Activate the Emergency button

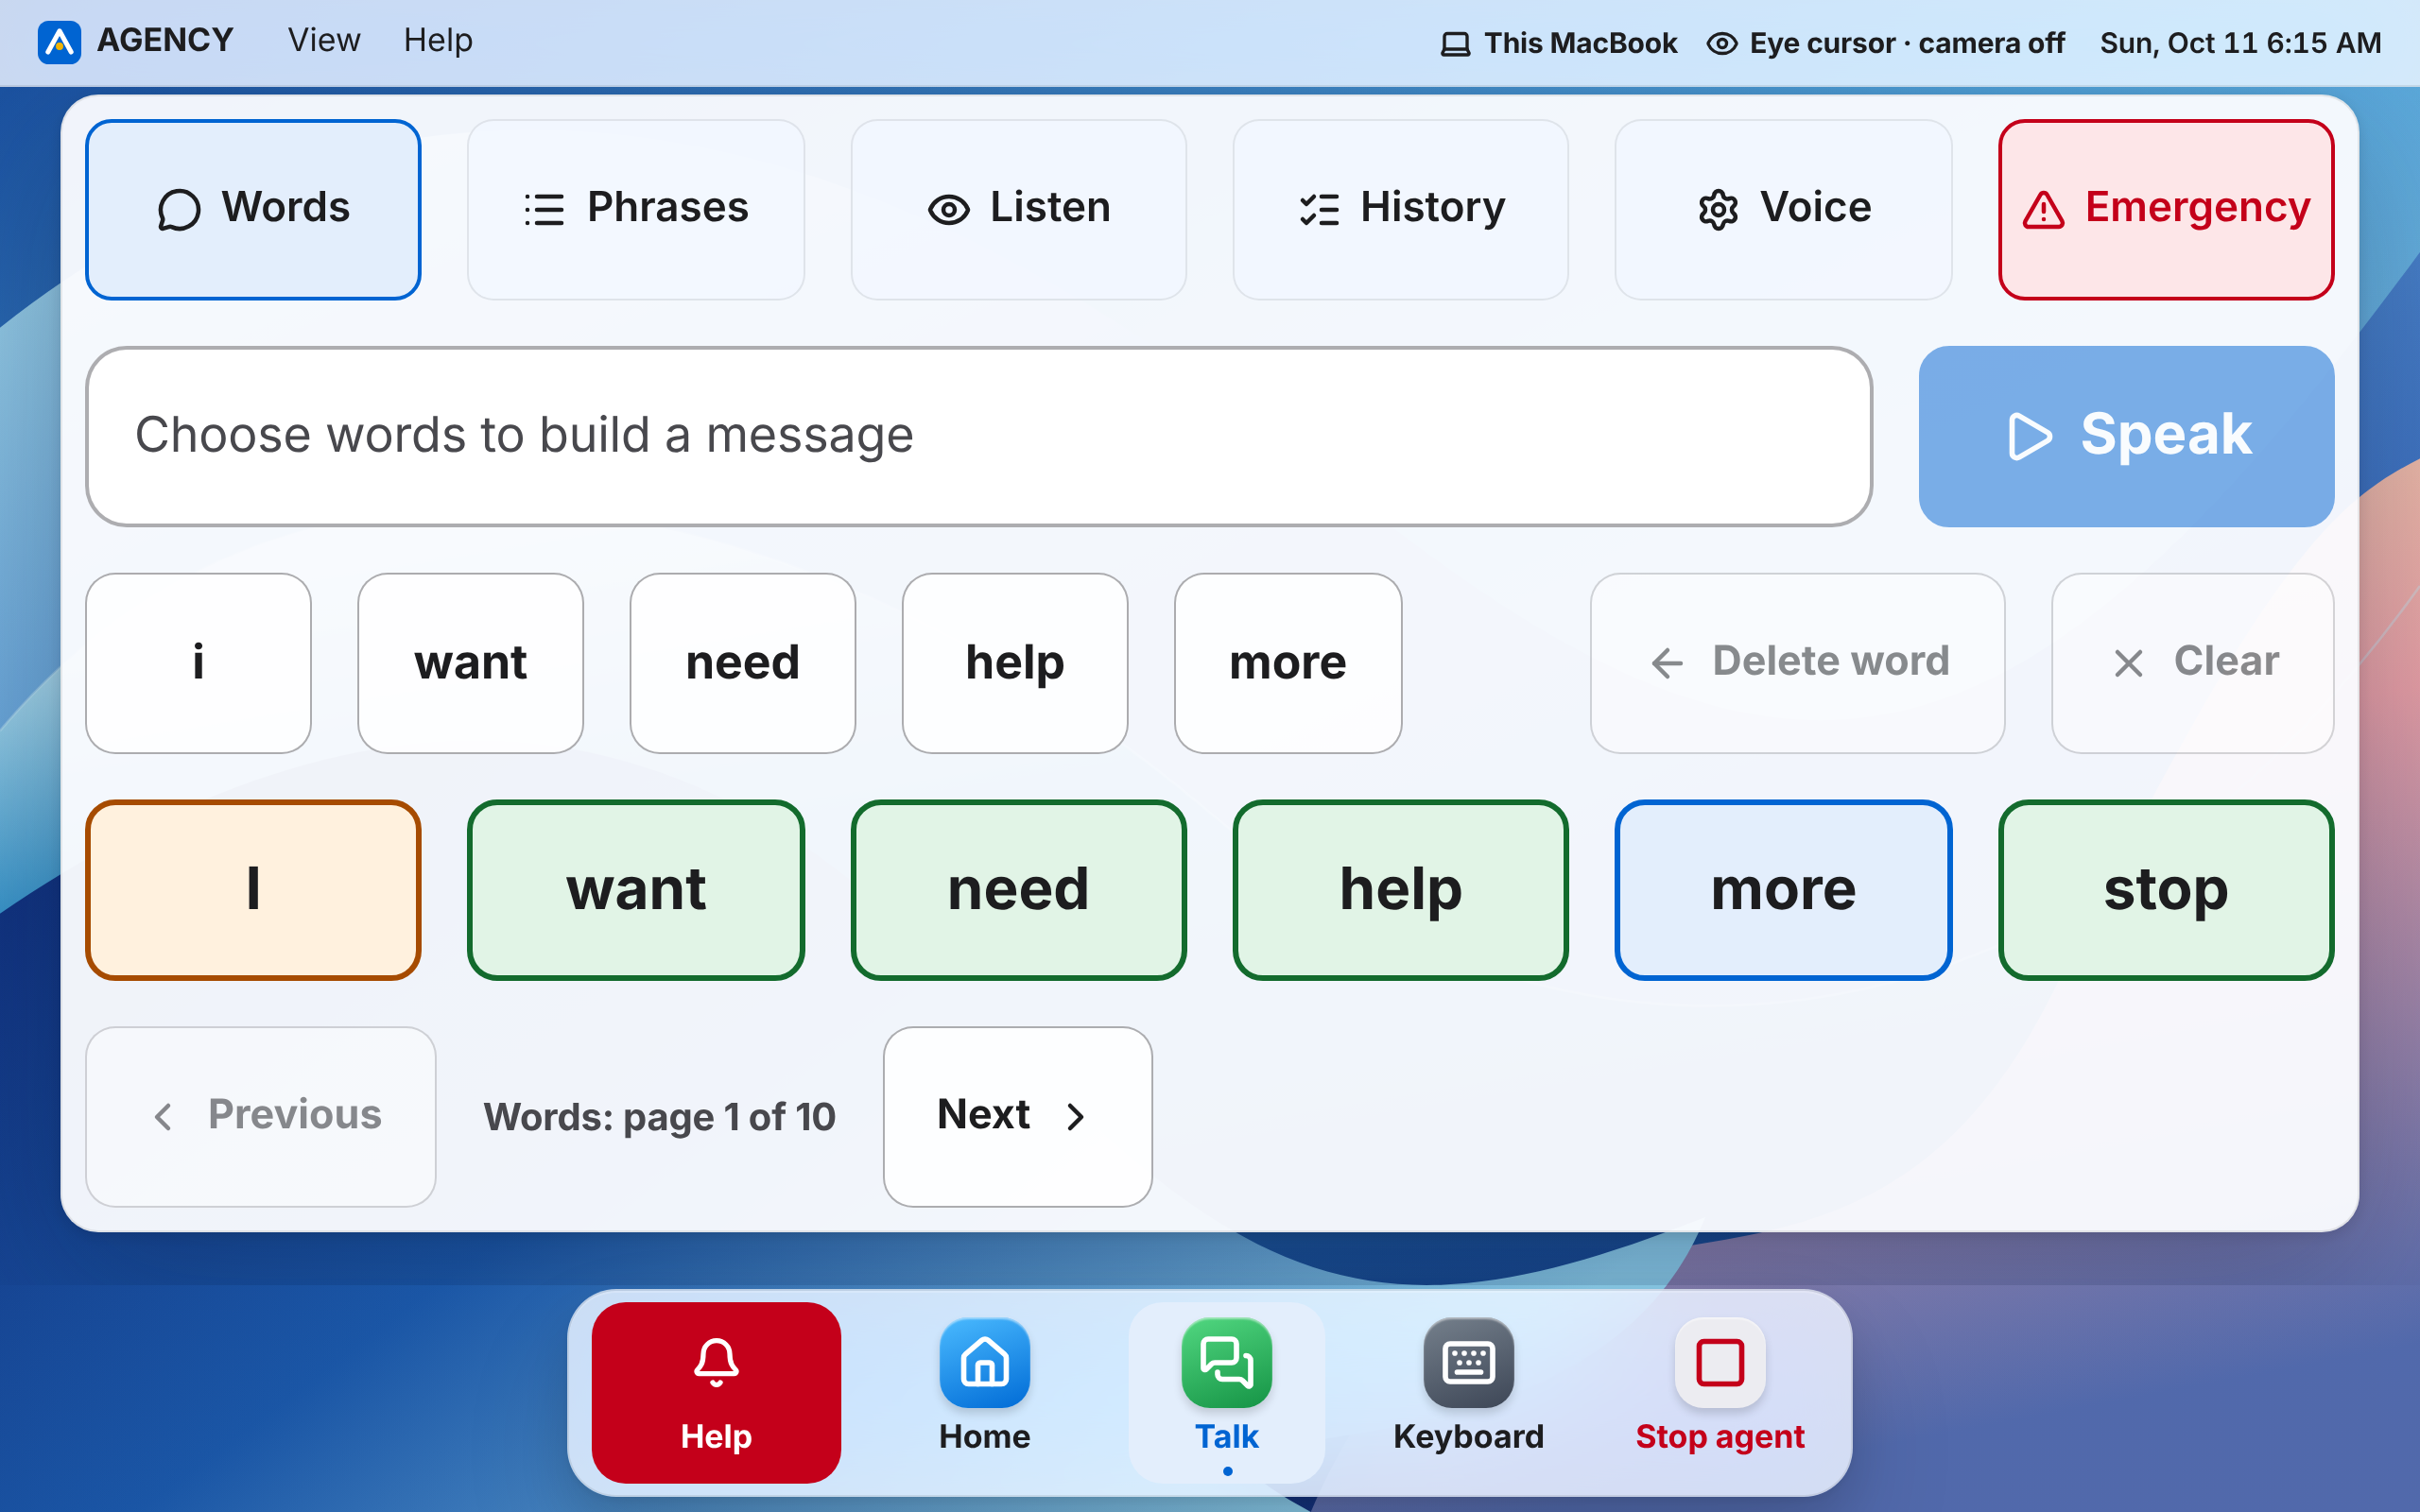[2165, 209]
